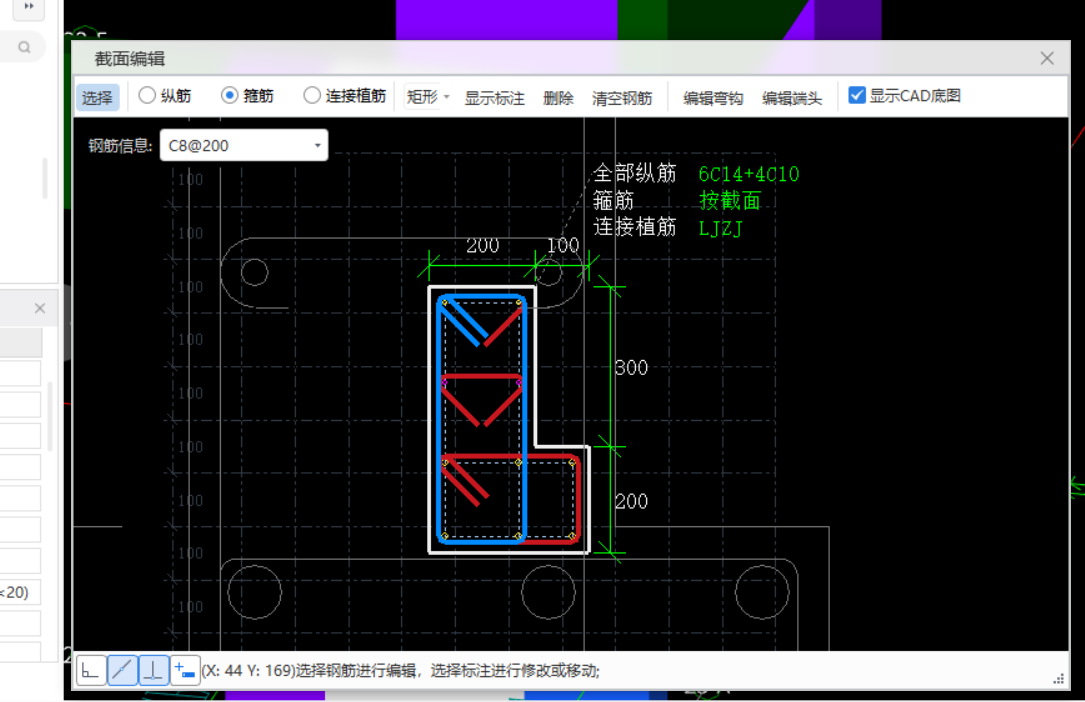Click the 连接植筋 label in drawing
The height and width of the screenshot is (702, 1085).
635,227
